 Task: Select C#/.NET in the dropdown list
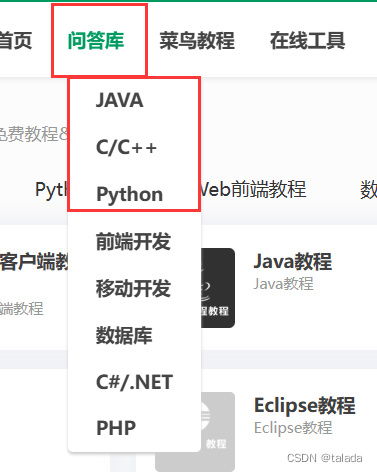pyautogui.click(x=134, y=382)
